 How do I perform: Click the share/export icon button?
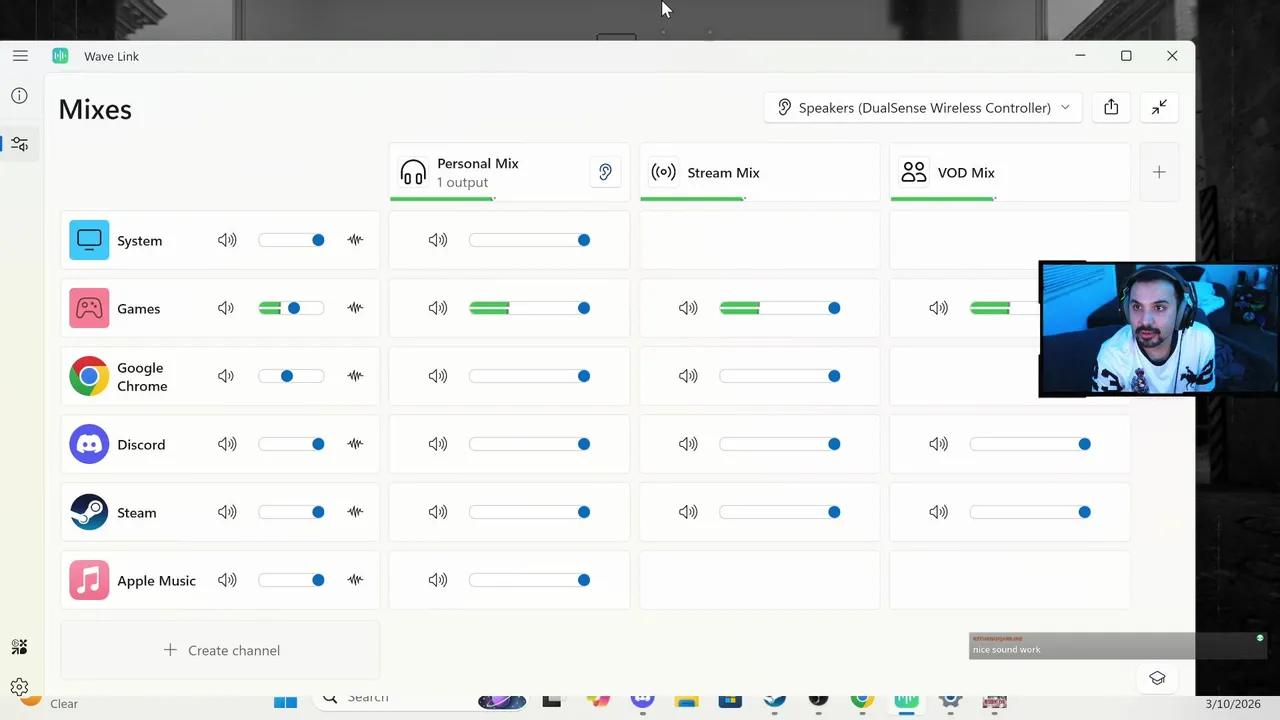coord(1111,107)
